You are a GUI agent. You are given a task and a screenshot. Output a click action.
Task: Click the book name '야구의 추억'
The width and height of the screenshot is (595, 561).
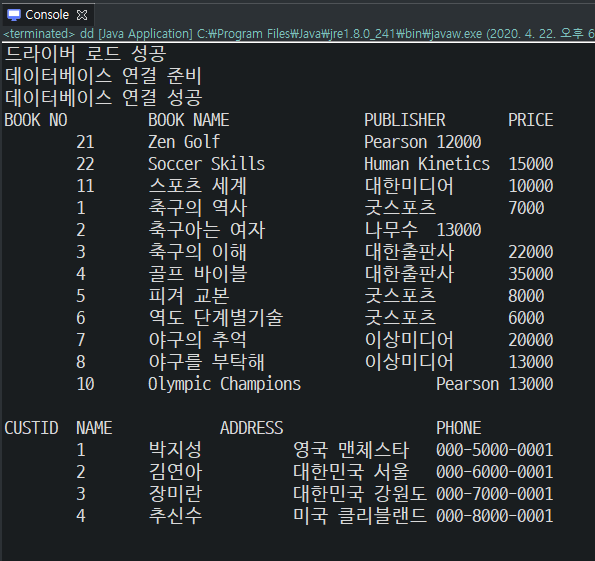click(198, 340)
